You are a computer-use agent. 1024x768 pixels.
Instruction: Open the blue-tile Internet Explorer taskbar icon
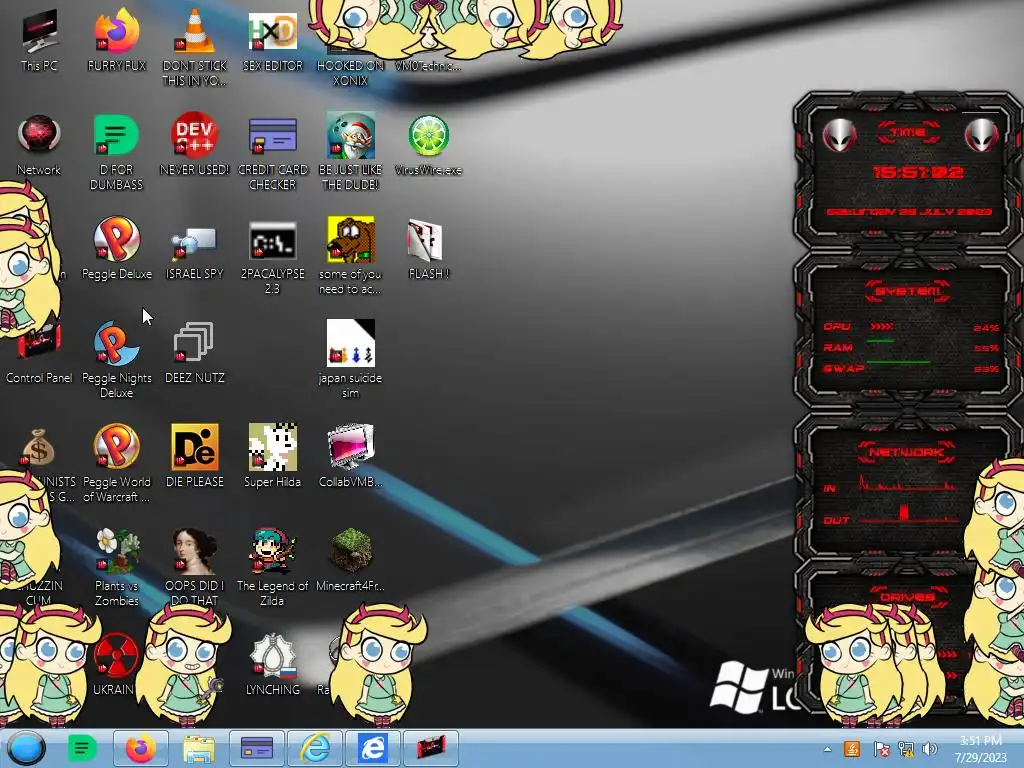(x=373, y=748)
